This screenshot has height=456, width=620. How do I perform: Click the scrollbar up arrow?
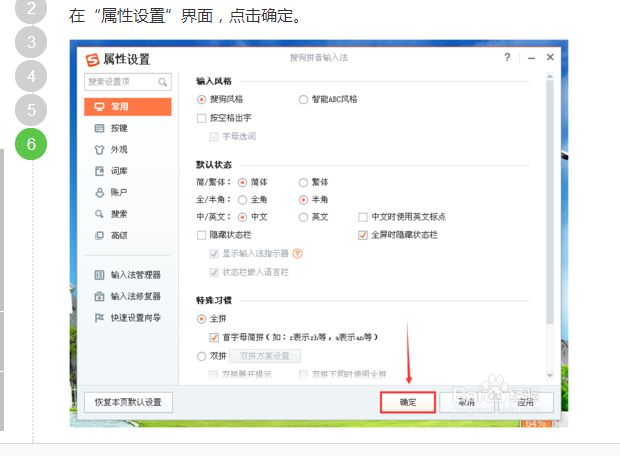coord(550,76)
